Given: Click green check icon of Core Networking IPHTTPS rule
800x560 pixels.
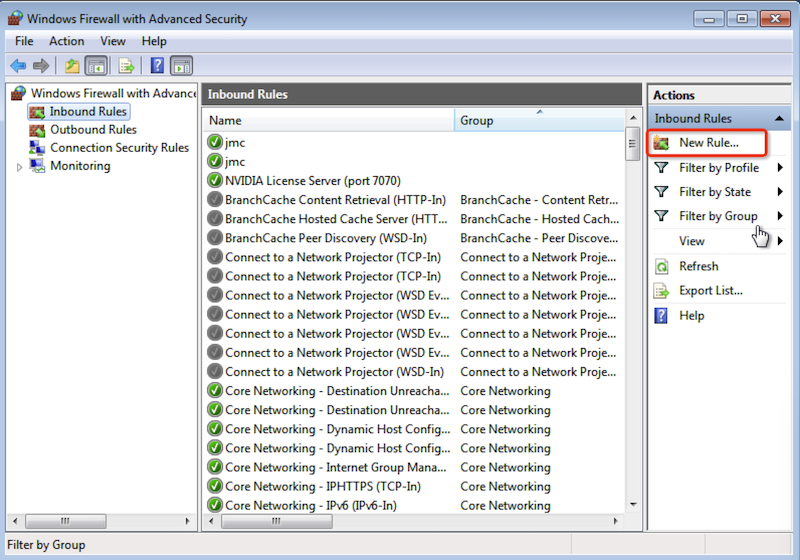Looking at the screenshot, I should pos(215,486).
